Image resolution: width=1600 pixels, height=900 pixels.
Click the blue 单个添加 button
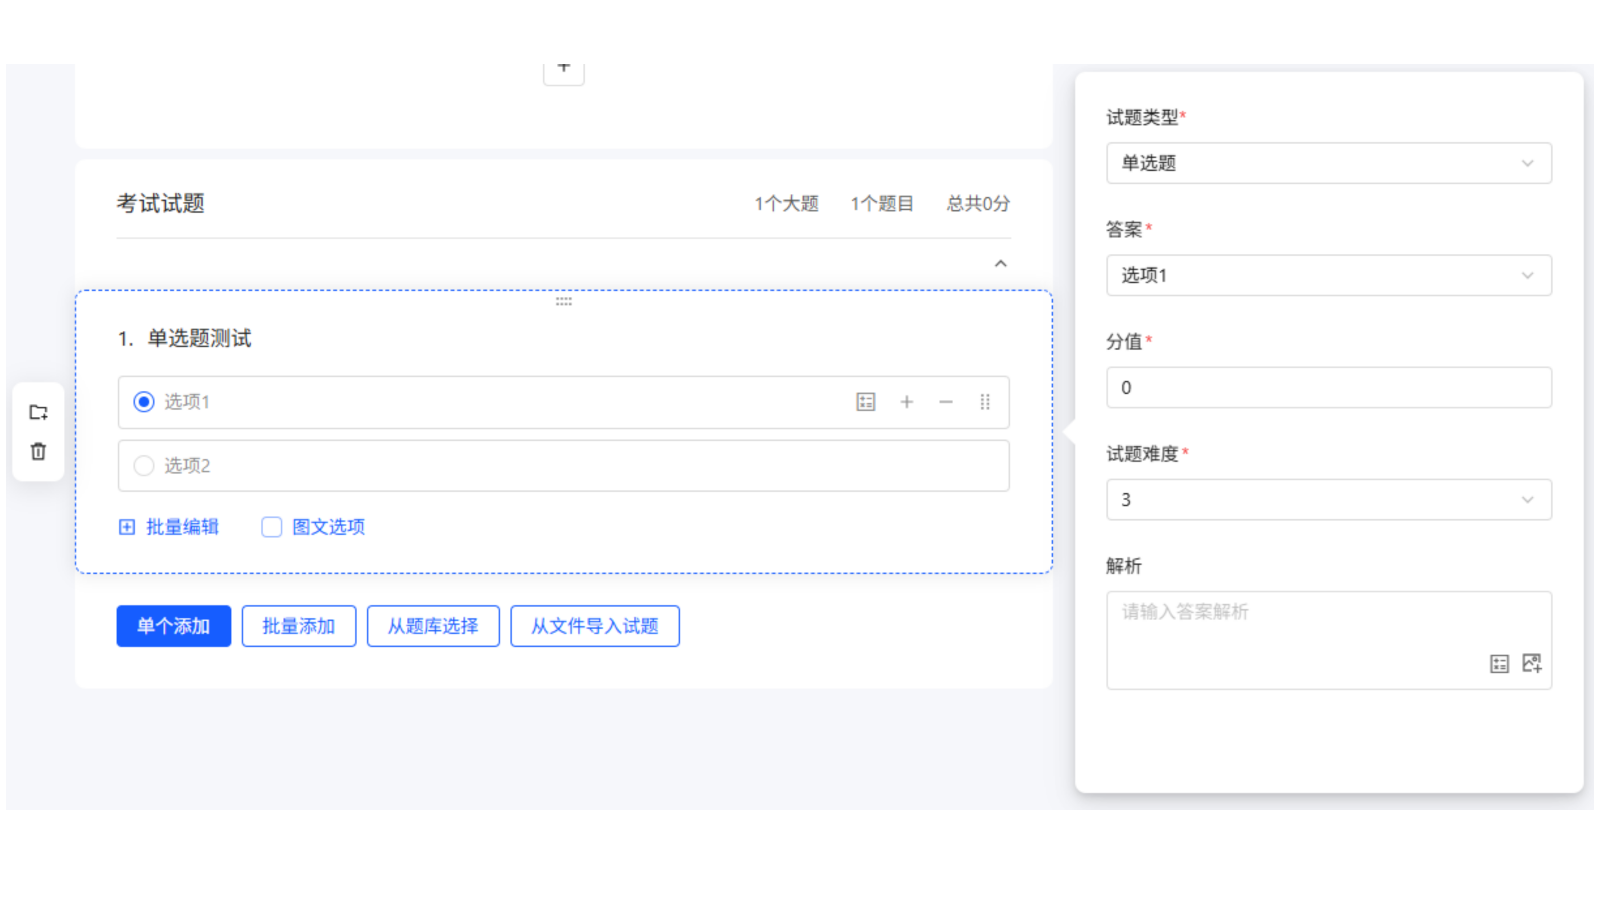[173, 626]
